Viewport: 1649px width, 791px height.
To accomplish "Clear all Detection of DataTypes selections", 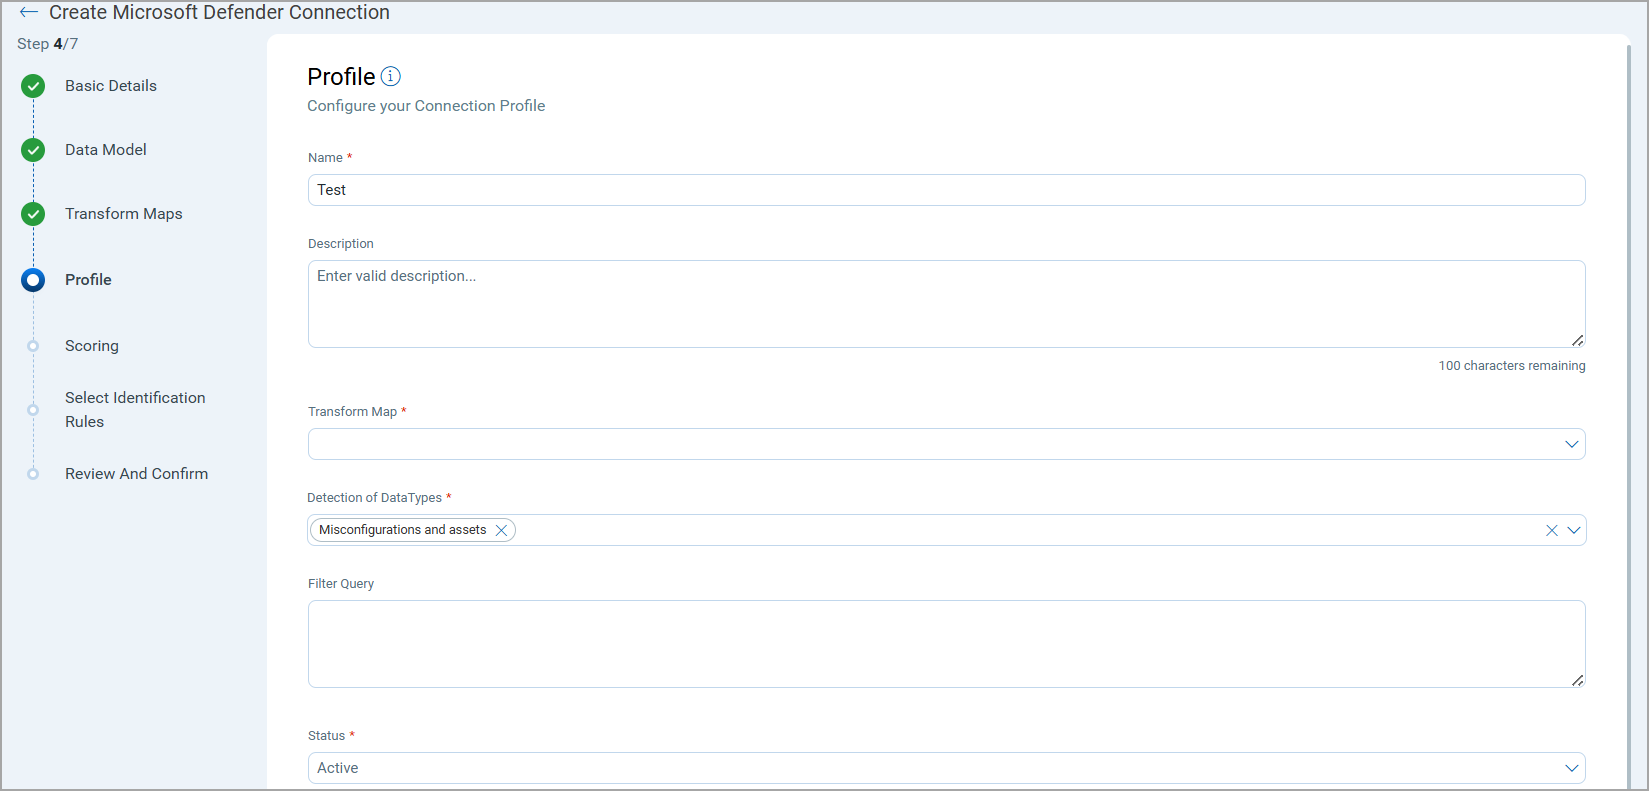I will pyautogui.click(x=1552, y=530).
